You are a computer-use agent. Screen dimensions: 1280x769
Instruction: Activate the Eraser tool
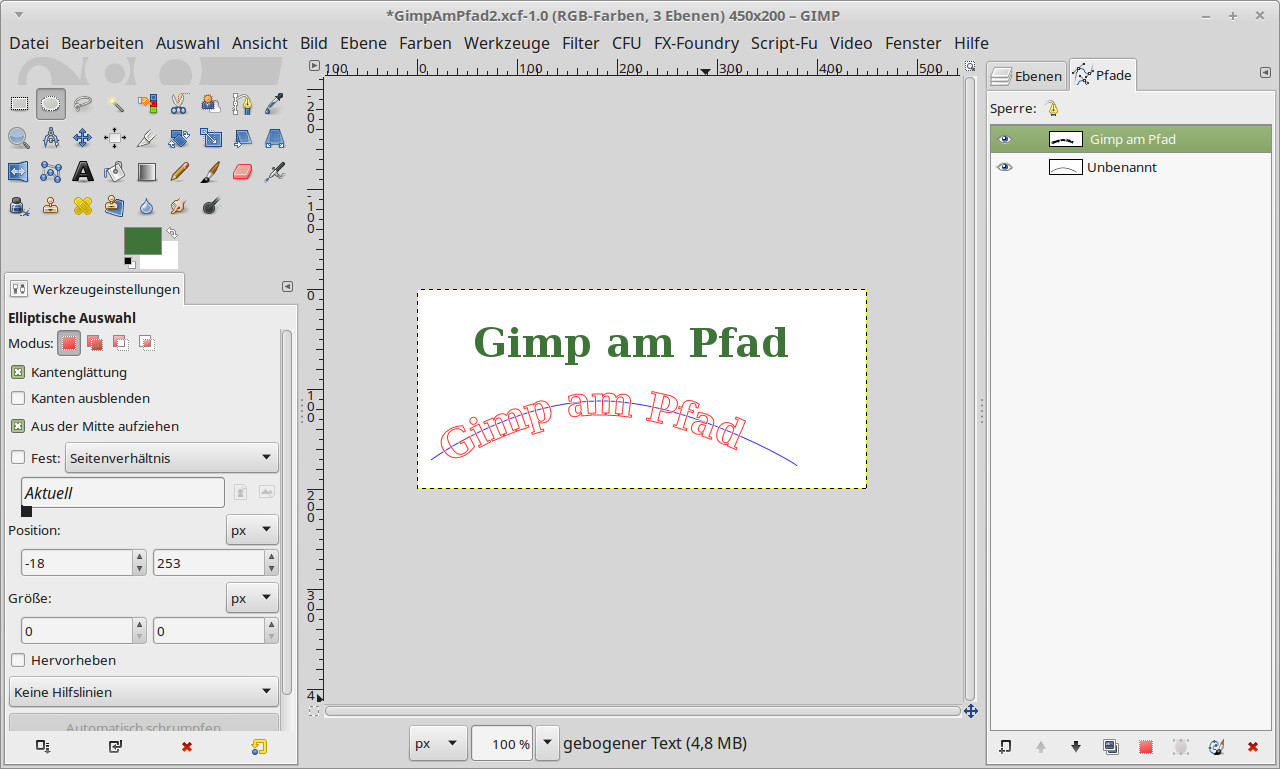pyautogui.click(x=243, y=172)
